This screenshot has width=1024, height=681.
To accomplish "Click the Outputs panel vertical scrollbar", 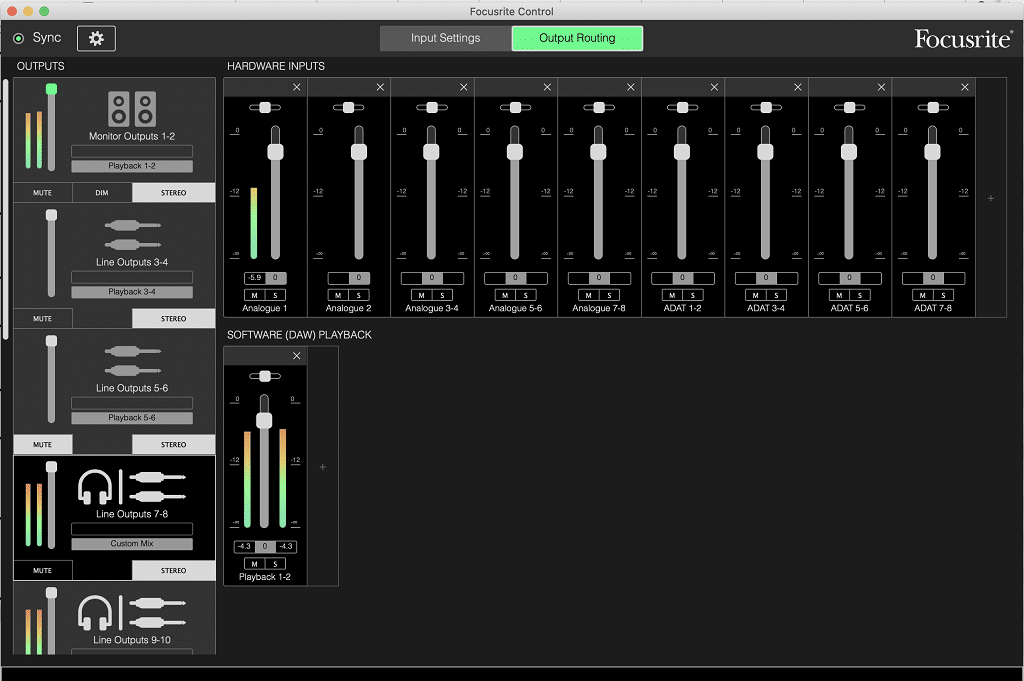I will (6, 209).
